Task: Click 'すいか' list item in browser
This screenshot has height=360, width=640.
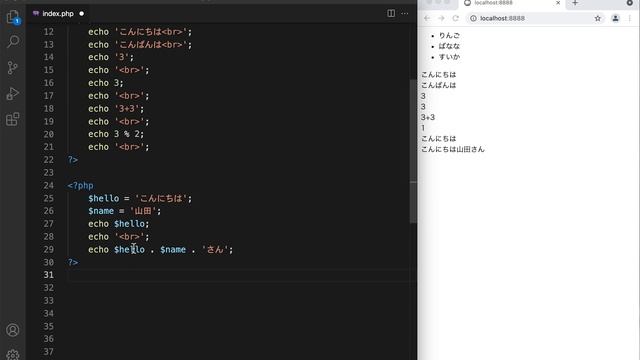Action: [449, 57]
